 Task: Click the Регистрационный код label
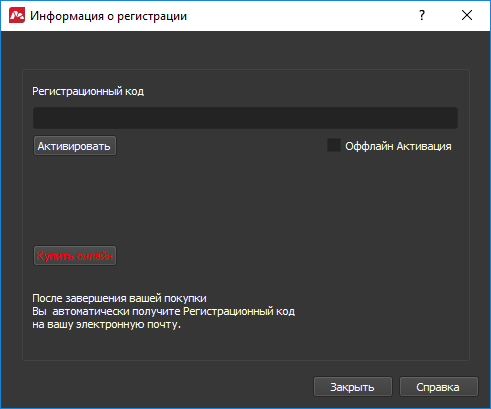pos(88,91)
